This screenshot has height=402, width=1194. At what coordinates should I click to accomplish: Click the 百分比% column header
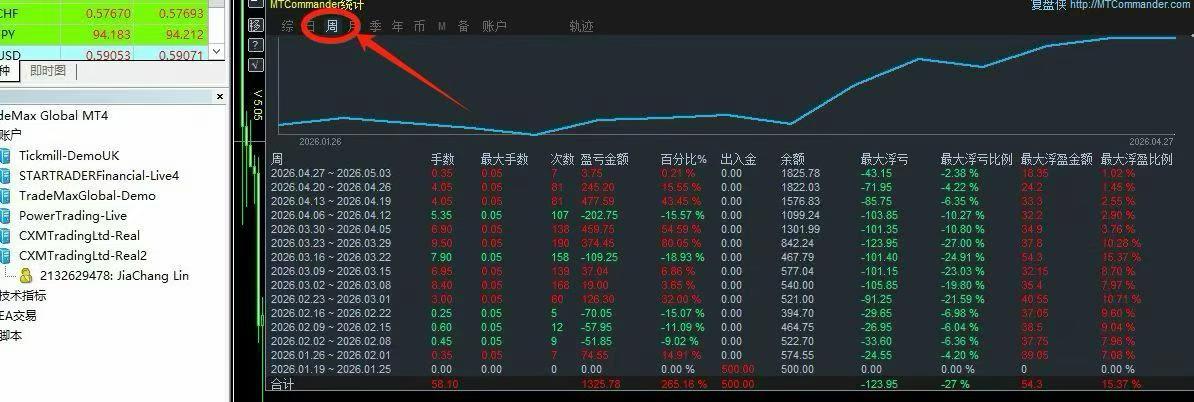(684, 159)
